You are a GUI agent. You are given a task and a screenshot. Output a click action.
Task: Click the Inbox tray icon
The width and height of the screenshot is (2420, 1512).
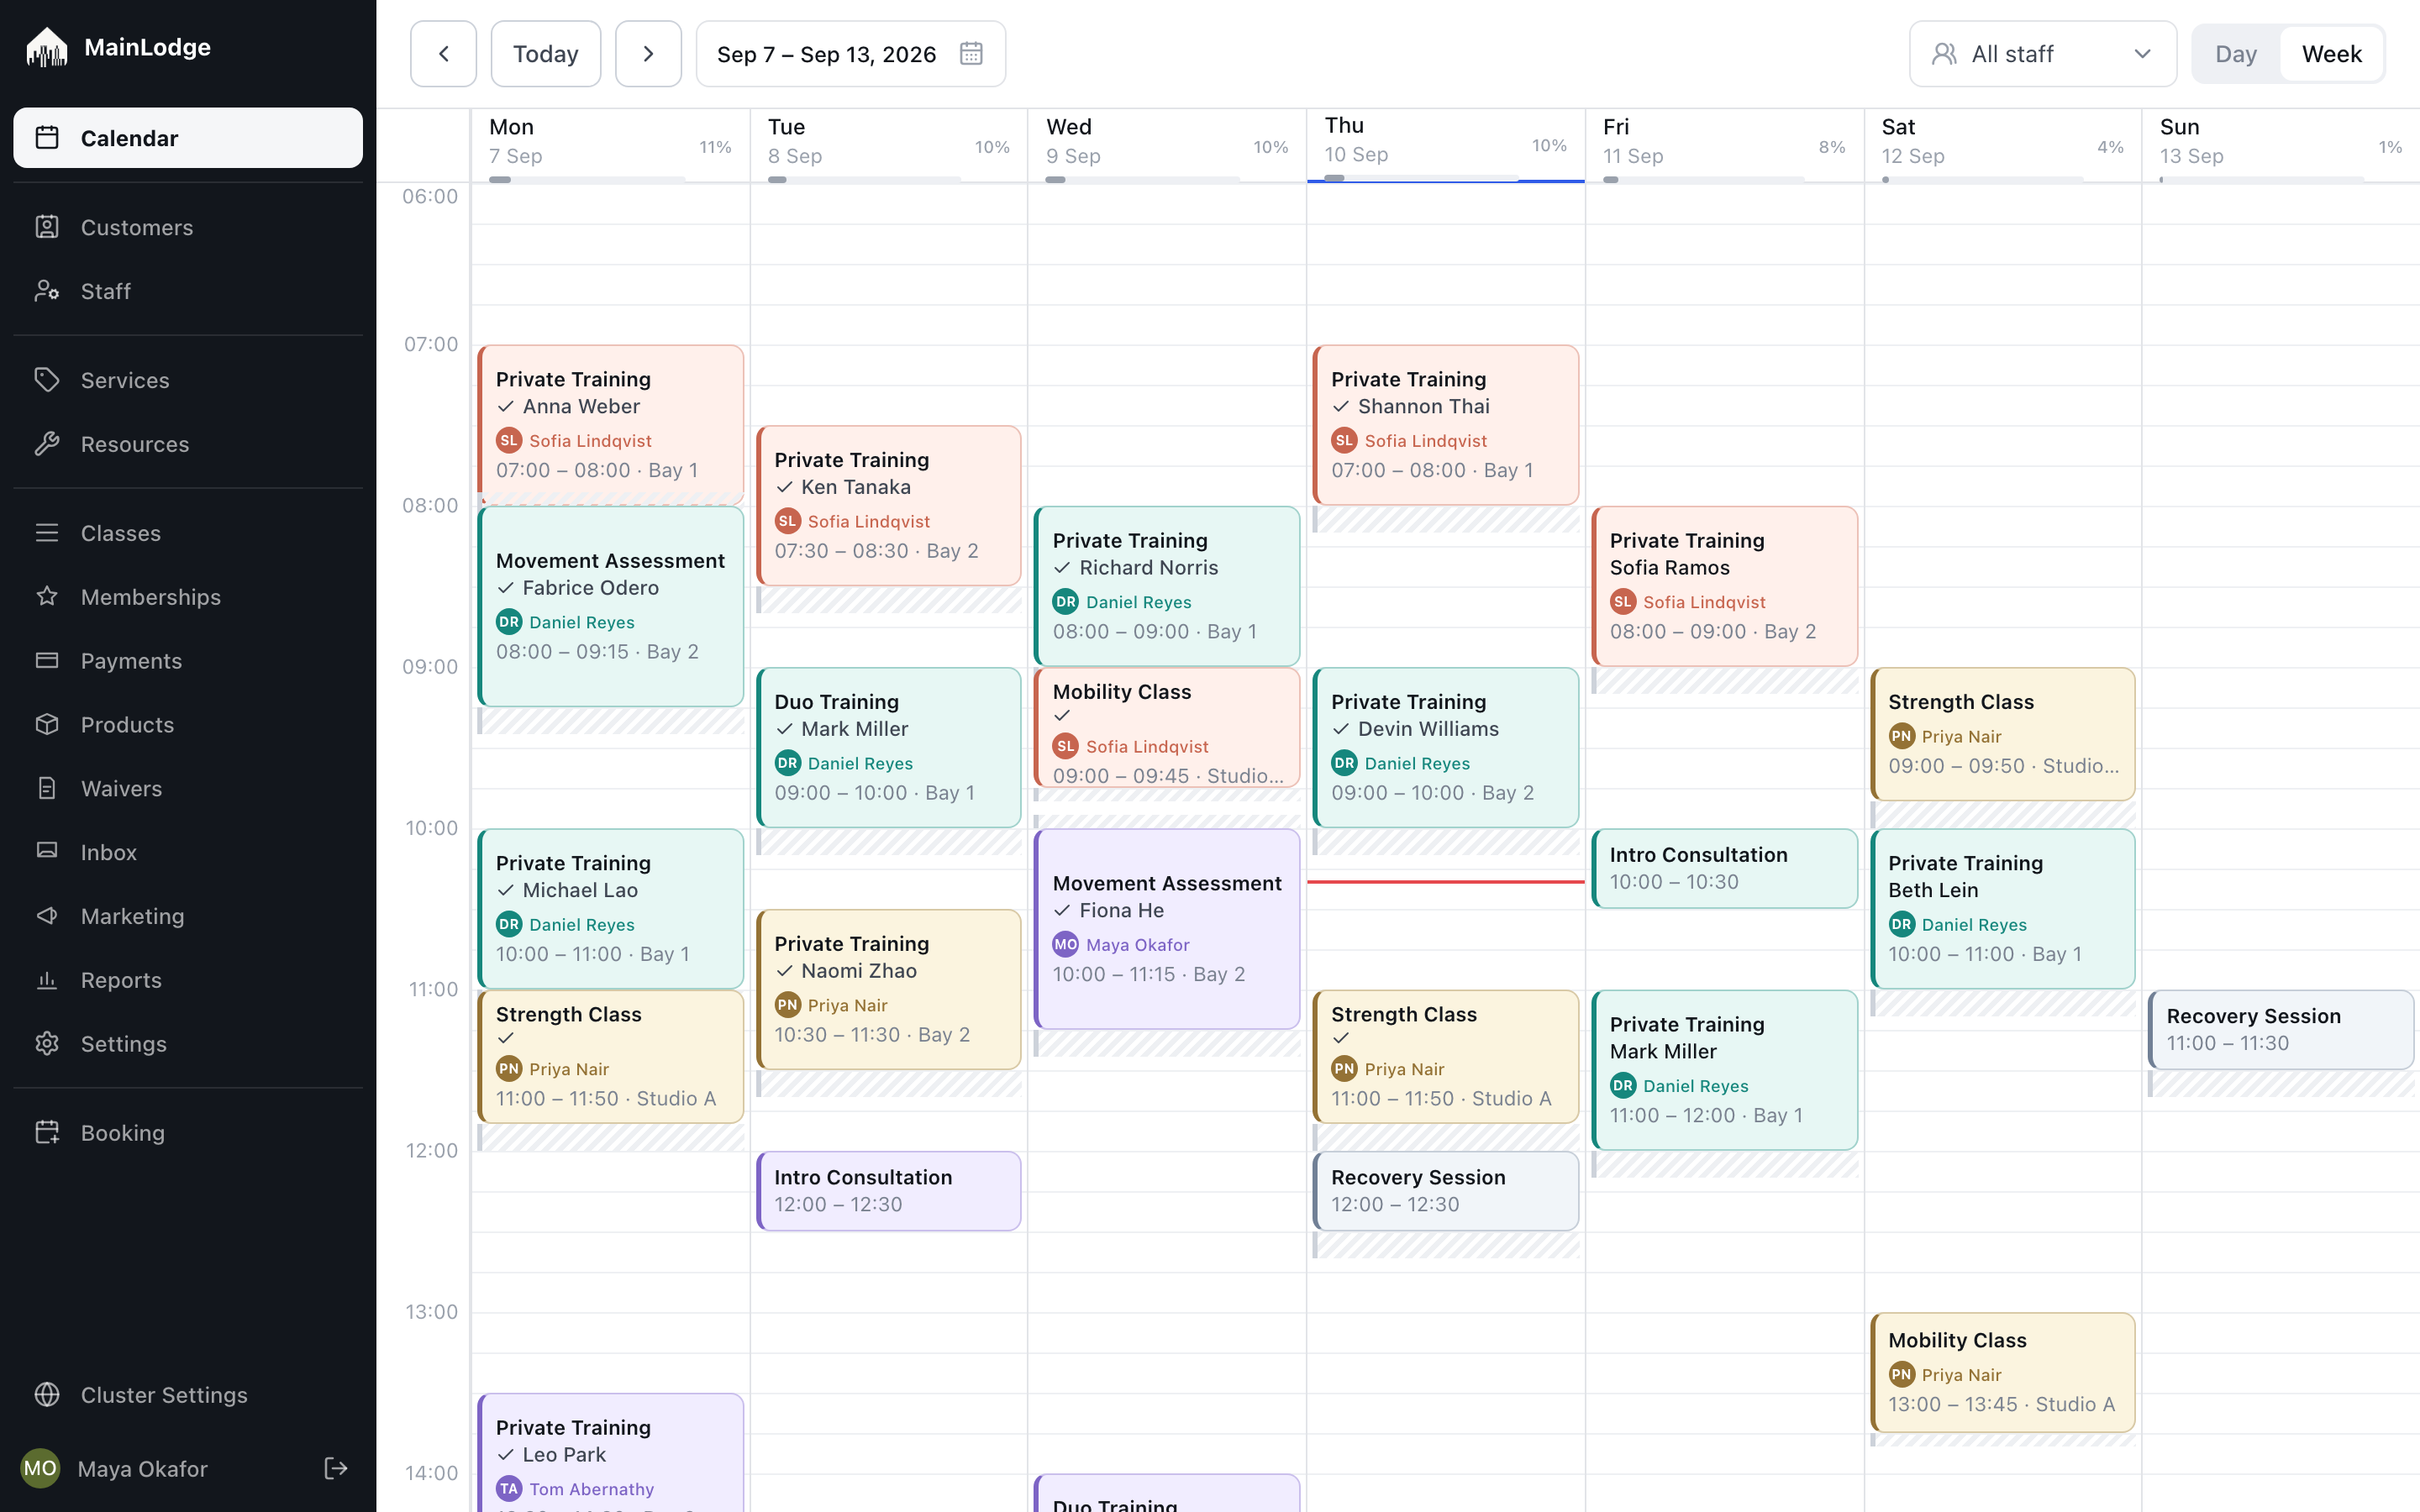47,852
